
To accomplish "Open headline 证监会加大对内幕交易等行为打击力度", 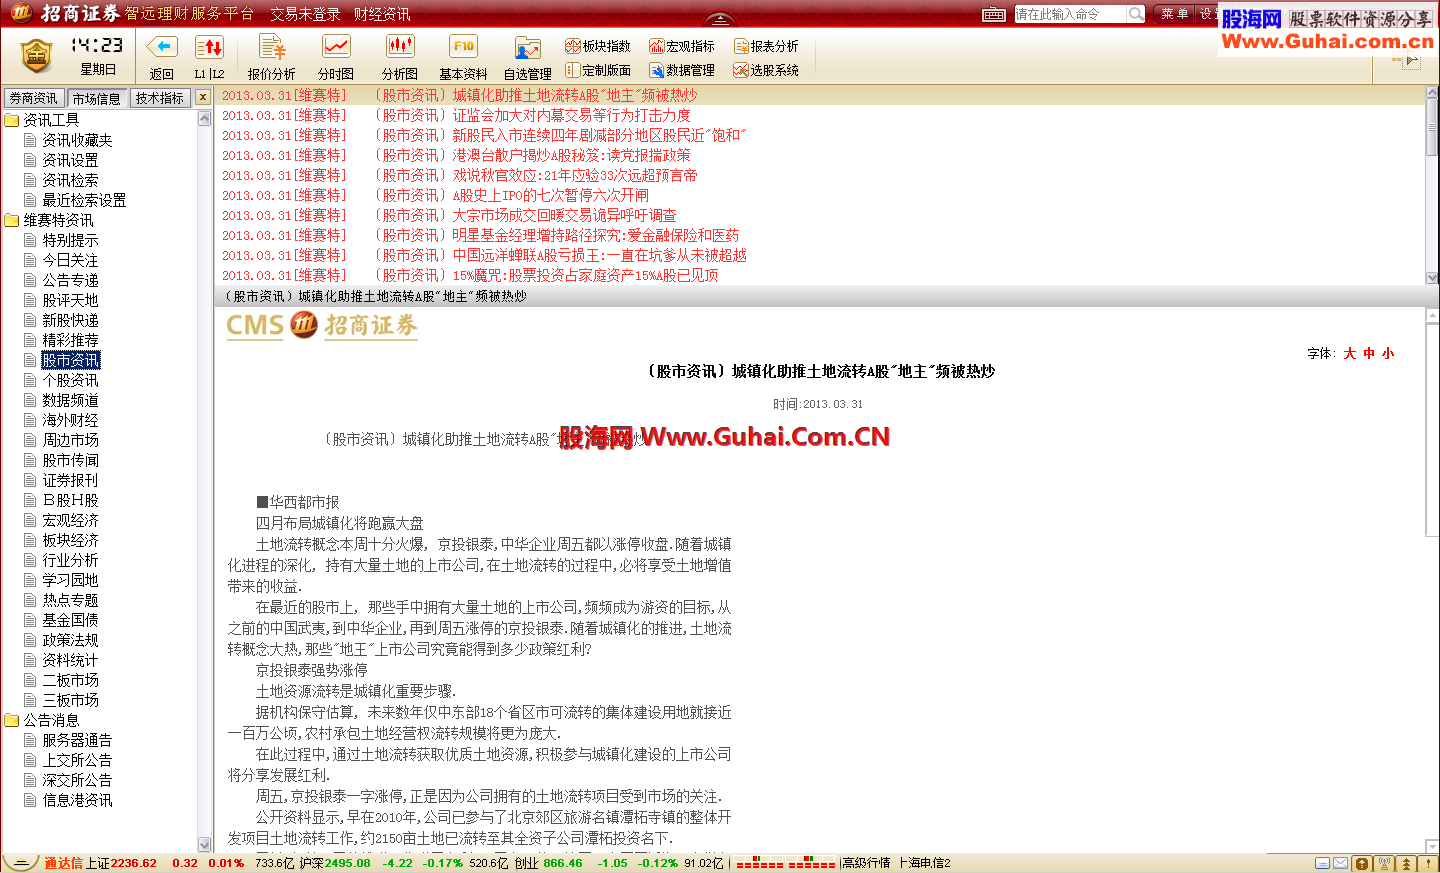I will [571, 115].
